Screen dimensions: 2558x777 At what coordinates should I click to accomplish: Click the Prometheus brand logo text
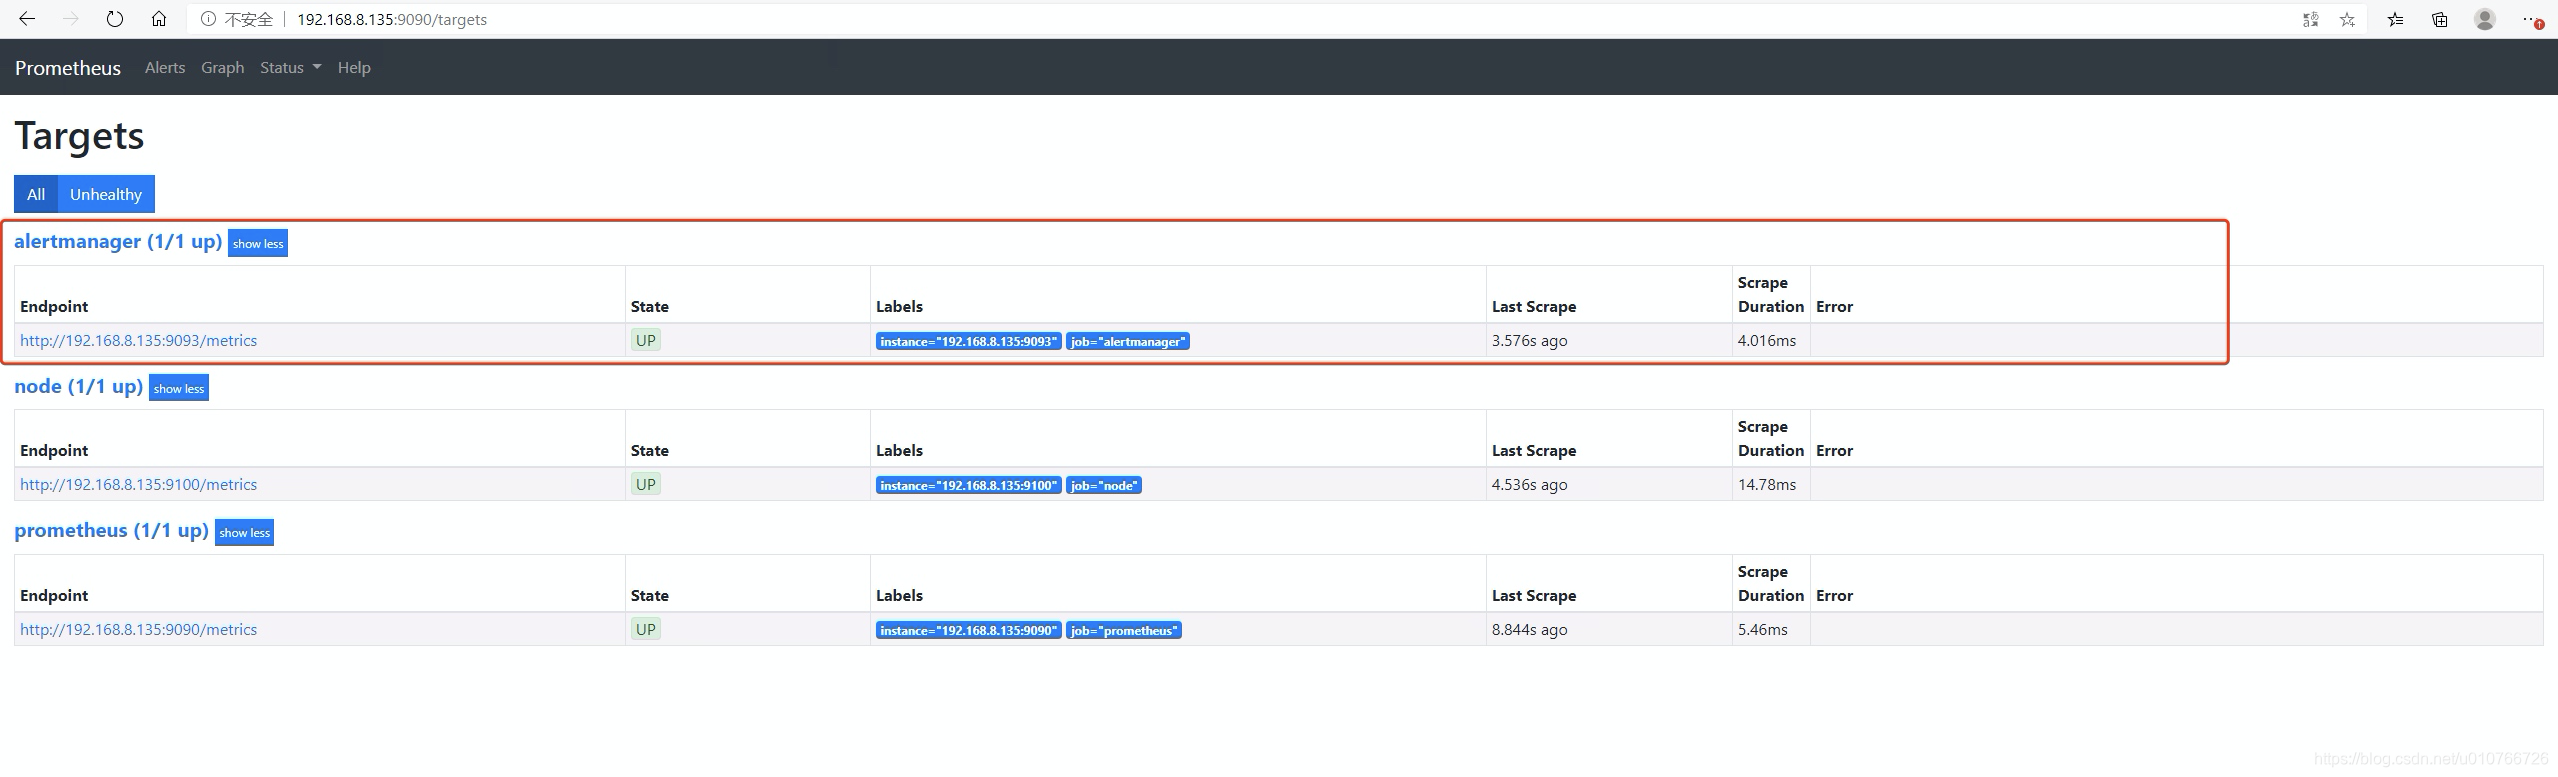tap(68, 68)
